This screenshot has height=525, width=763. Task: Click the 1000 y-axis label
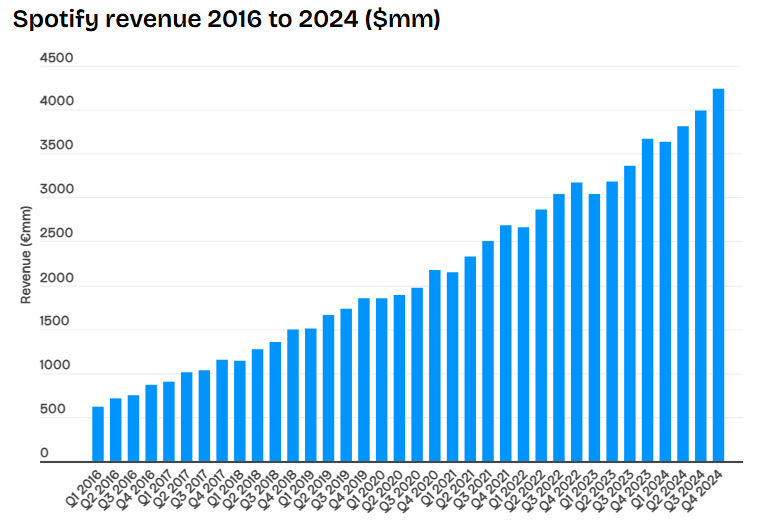[55, 365]
